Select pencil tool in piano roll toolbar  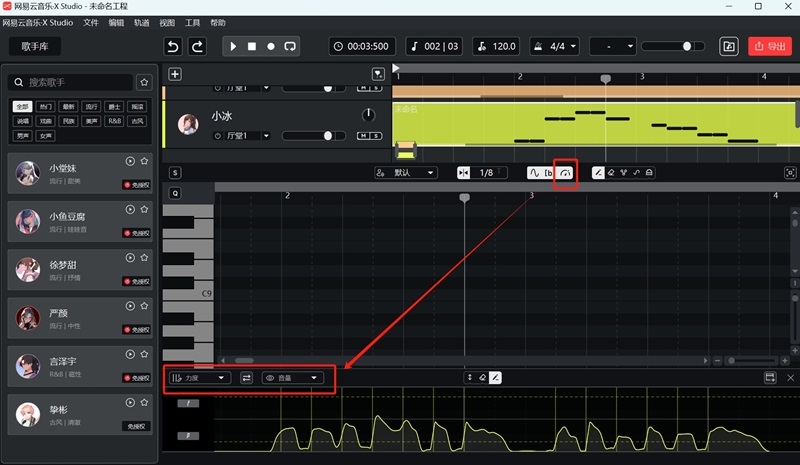pos(598,173)
